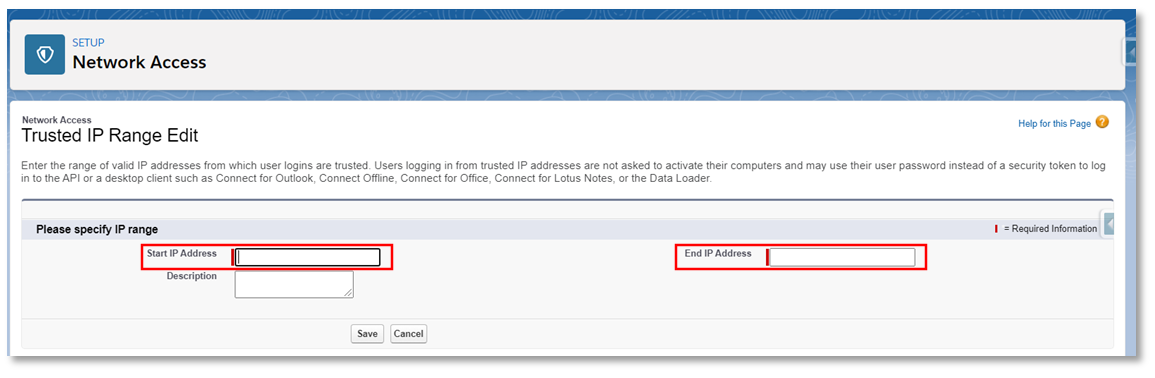The image size is (1155, 378).
Task: Click into the Start IP Address field
Action: 309,257
